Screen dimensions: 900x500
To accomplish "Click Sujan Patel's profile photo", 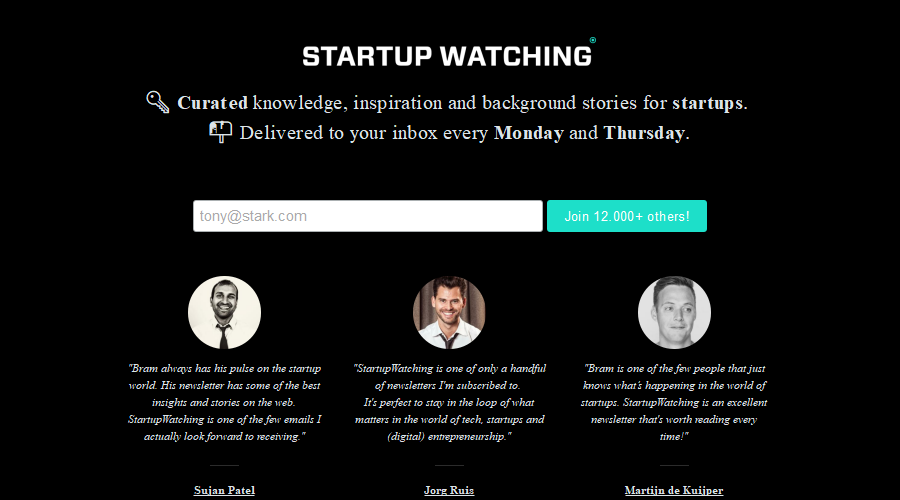I will tap(224, 313).
